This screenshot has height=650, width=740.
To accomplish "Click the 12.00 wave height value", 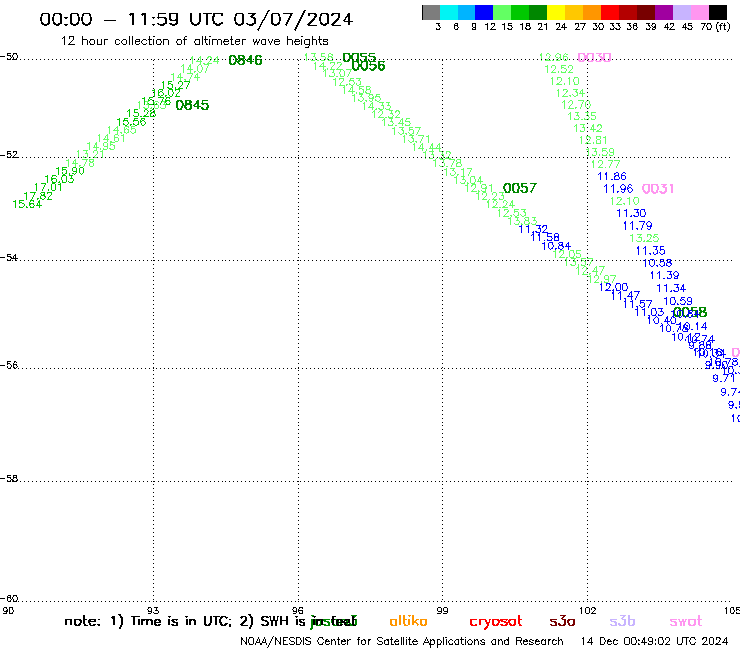I will pos(614,287).
